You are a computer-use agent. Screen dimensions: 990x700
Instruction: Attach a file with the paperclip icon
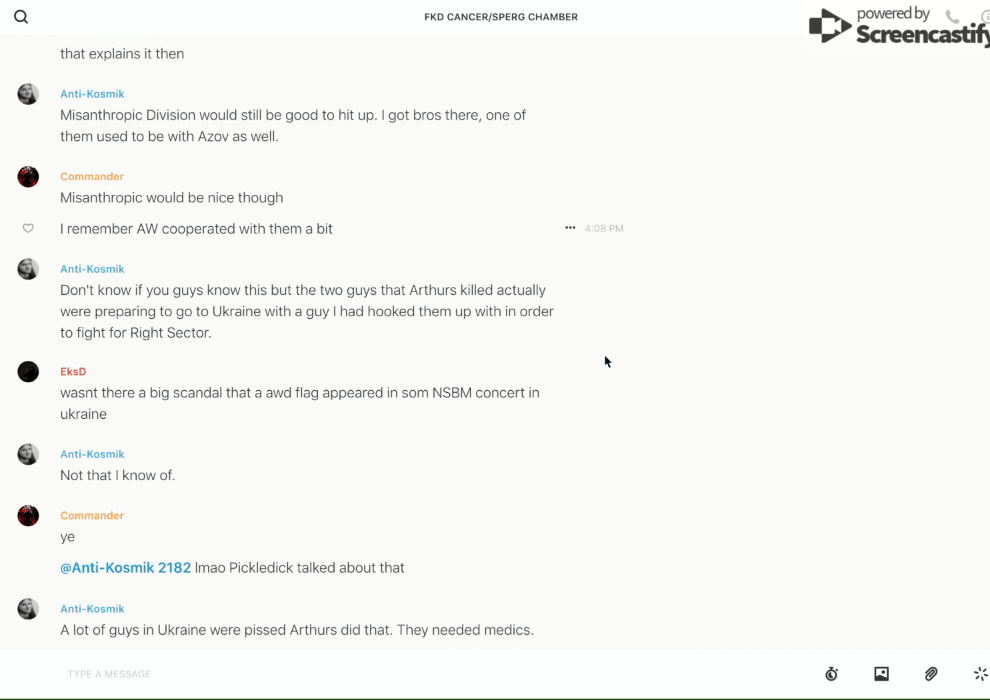coord(931,674)
